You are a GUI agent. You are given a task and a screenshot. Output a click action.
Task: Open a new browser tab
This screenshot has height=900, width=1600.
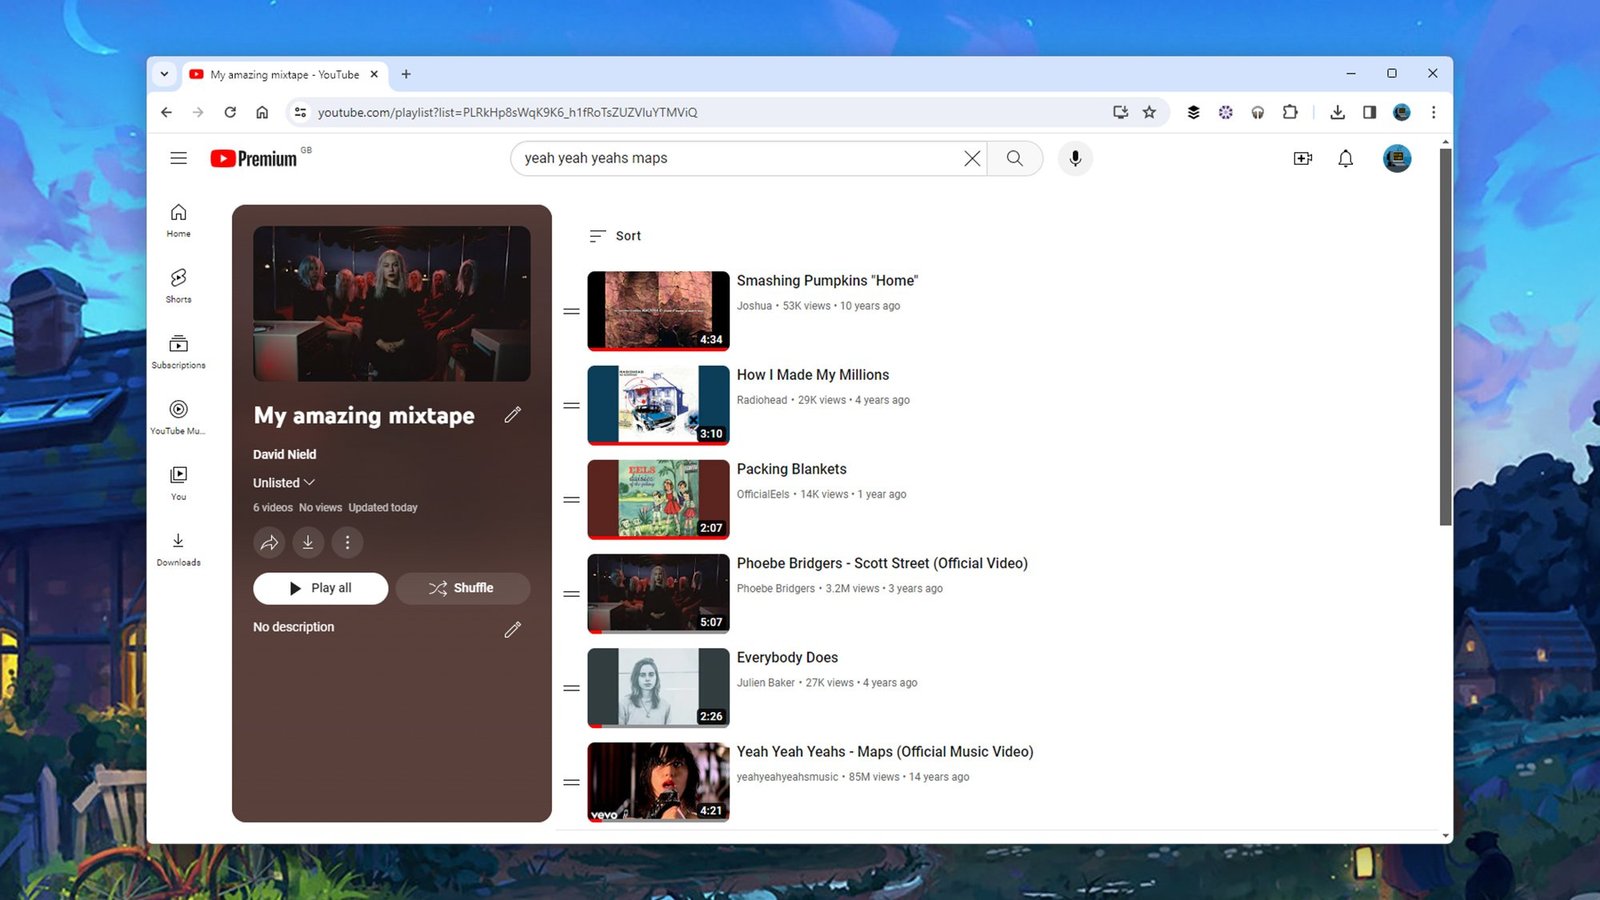click(x=406, y=74)
